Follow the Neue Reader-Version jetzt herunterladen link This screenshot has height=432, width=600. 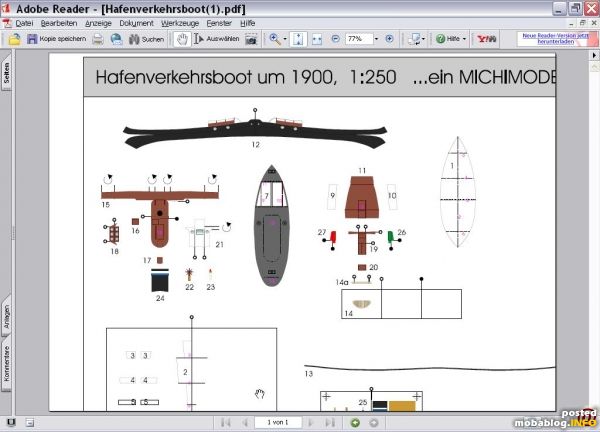click(556, 38)
